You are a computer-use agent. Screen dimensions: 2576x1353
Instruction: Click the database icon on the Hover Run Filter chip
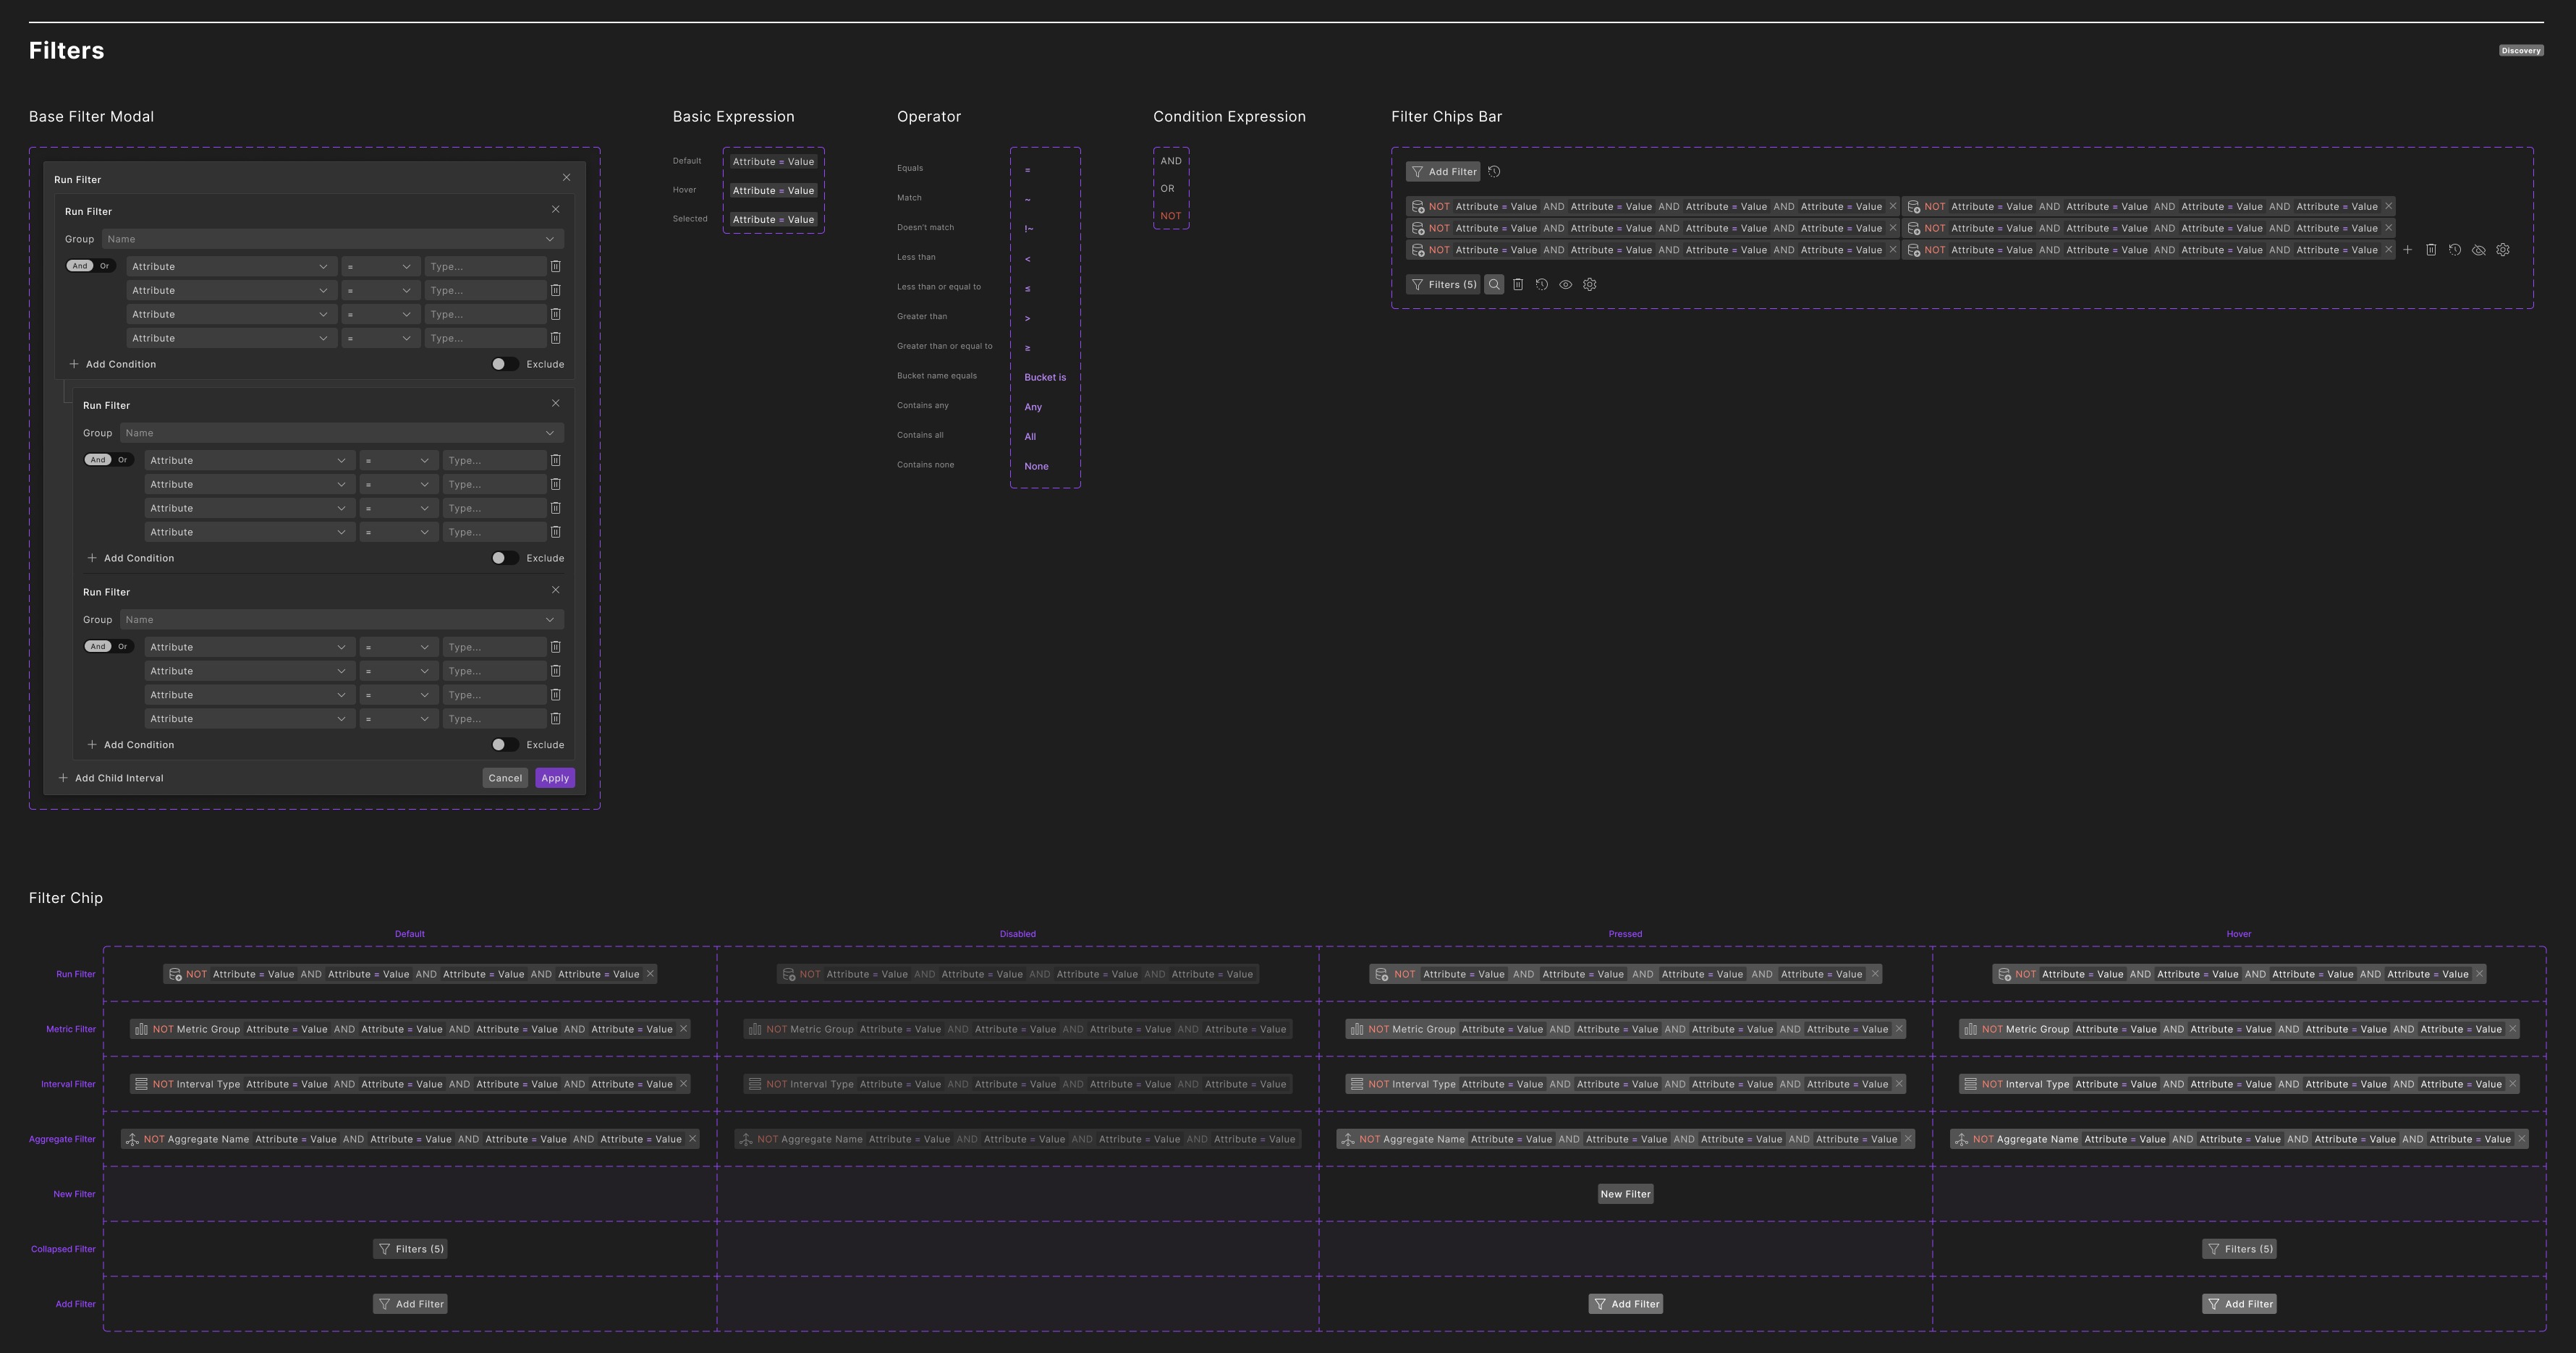(x=2004, y=974)
